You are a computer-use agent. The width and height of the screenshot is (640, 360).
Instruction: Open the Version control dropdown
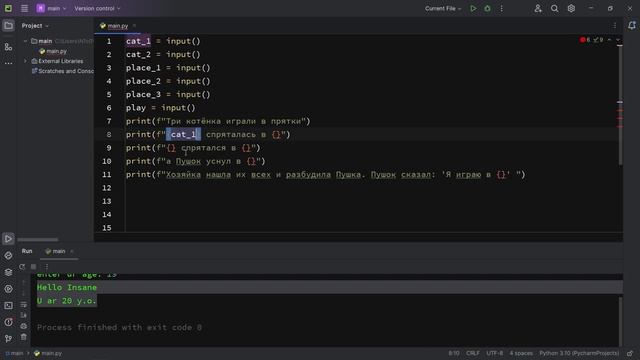tap(97, 8)
